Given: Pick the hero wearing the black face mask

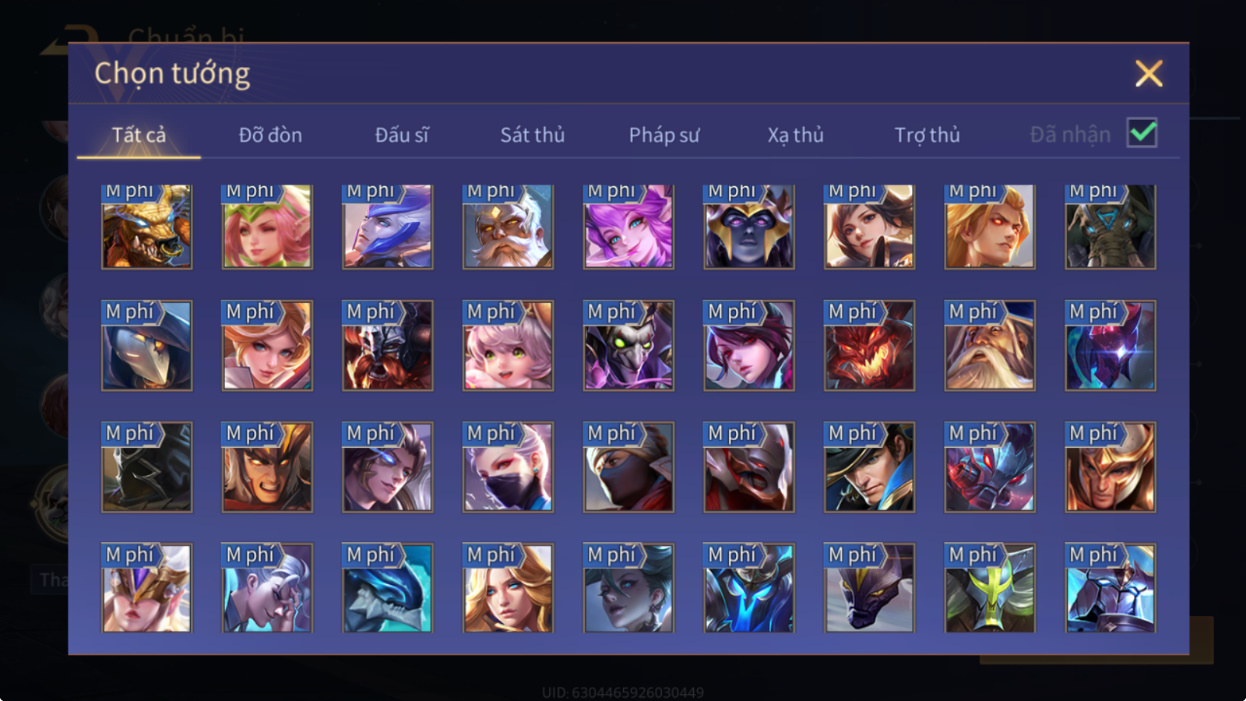Looking at the screenshot, I should pos(508,467).
